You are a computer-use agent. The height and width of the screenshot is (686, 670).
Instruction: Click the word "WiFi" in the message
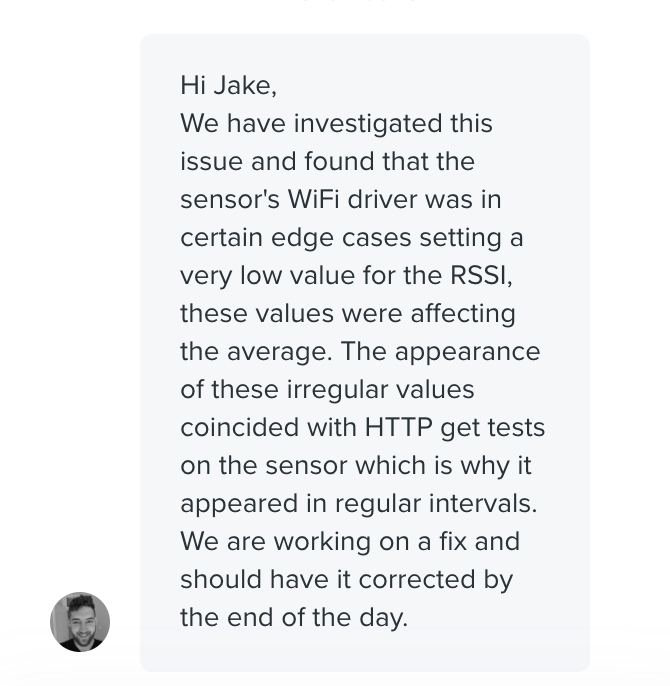click(x=314, y=200)
